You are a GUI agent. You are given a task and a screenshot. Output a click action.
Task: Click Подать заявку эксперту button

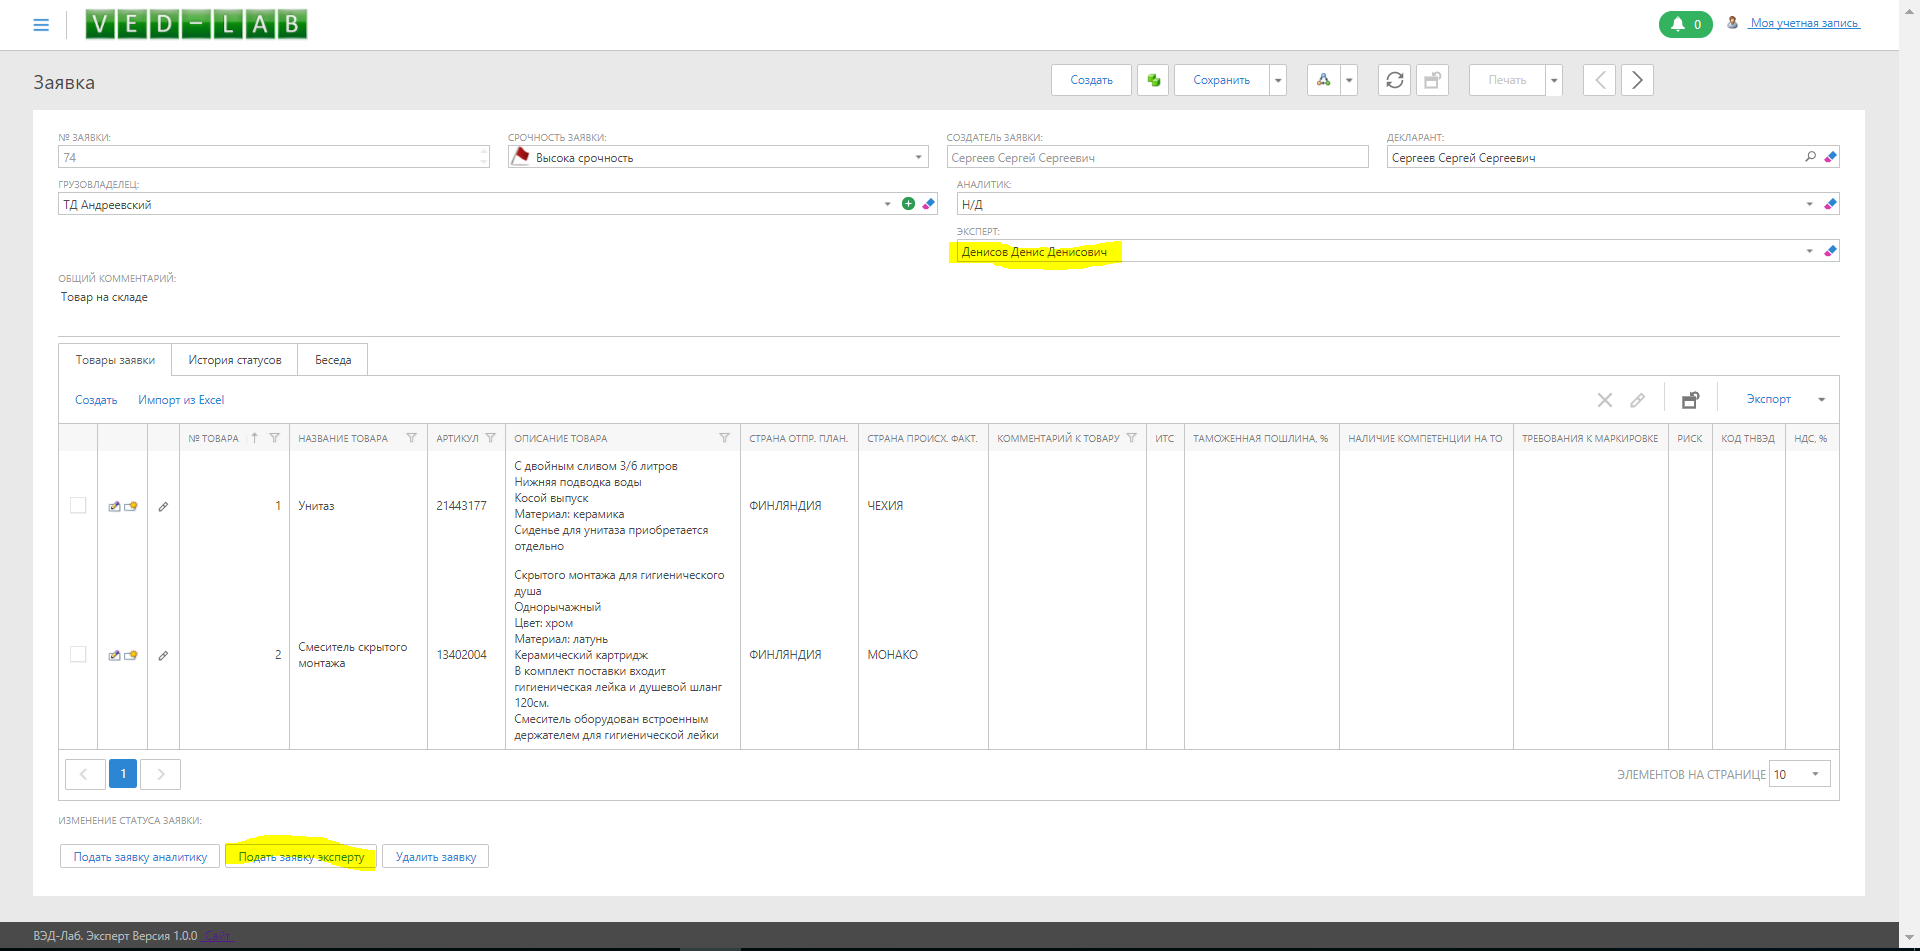pos(301,857)
